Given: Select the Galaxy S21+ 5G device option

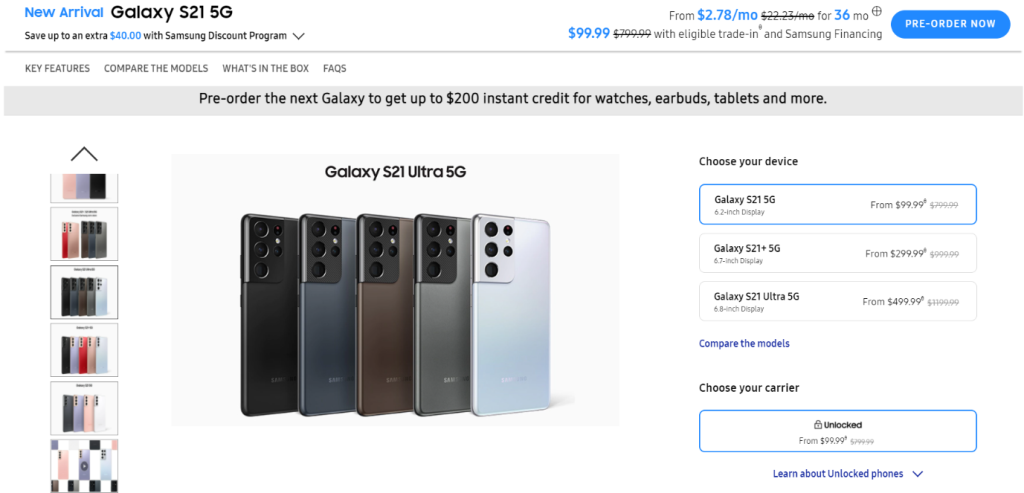Looking at the screenshot, I should tap(837, 253).
